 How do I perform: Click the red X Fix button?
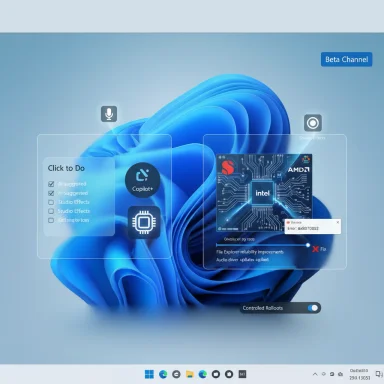pyautogui.click(x=319, y=249)
